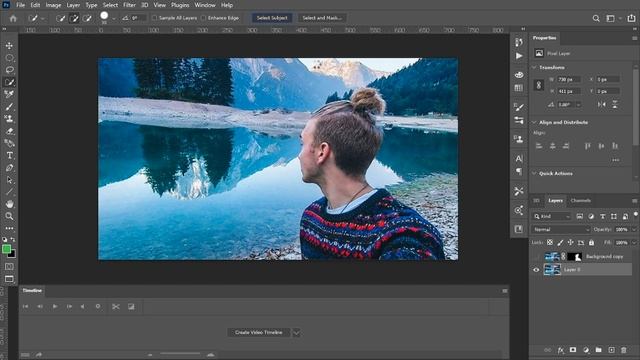This screenshot has height=360, width=640.
Task: Click the Search magnifier icon at top right
Action: pyautogui.click(x=596, y=18)
